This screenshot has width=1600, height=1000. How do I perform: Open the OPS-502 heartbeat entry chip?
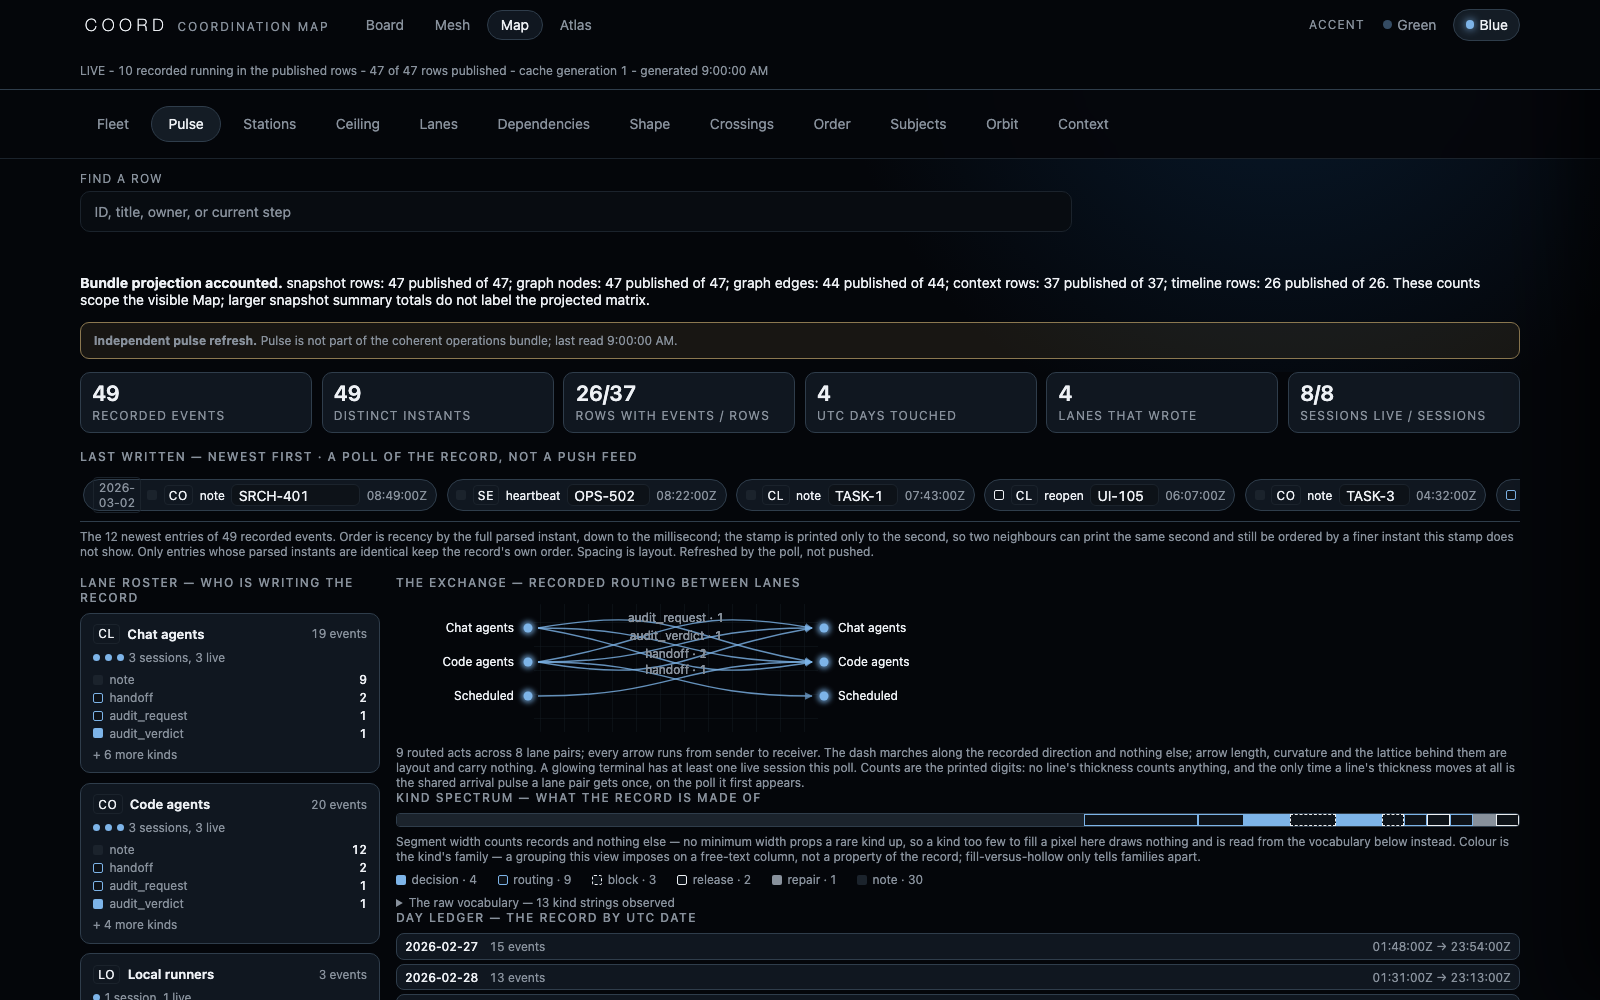(586, 496)
